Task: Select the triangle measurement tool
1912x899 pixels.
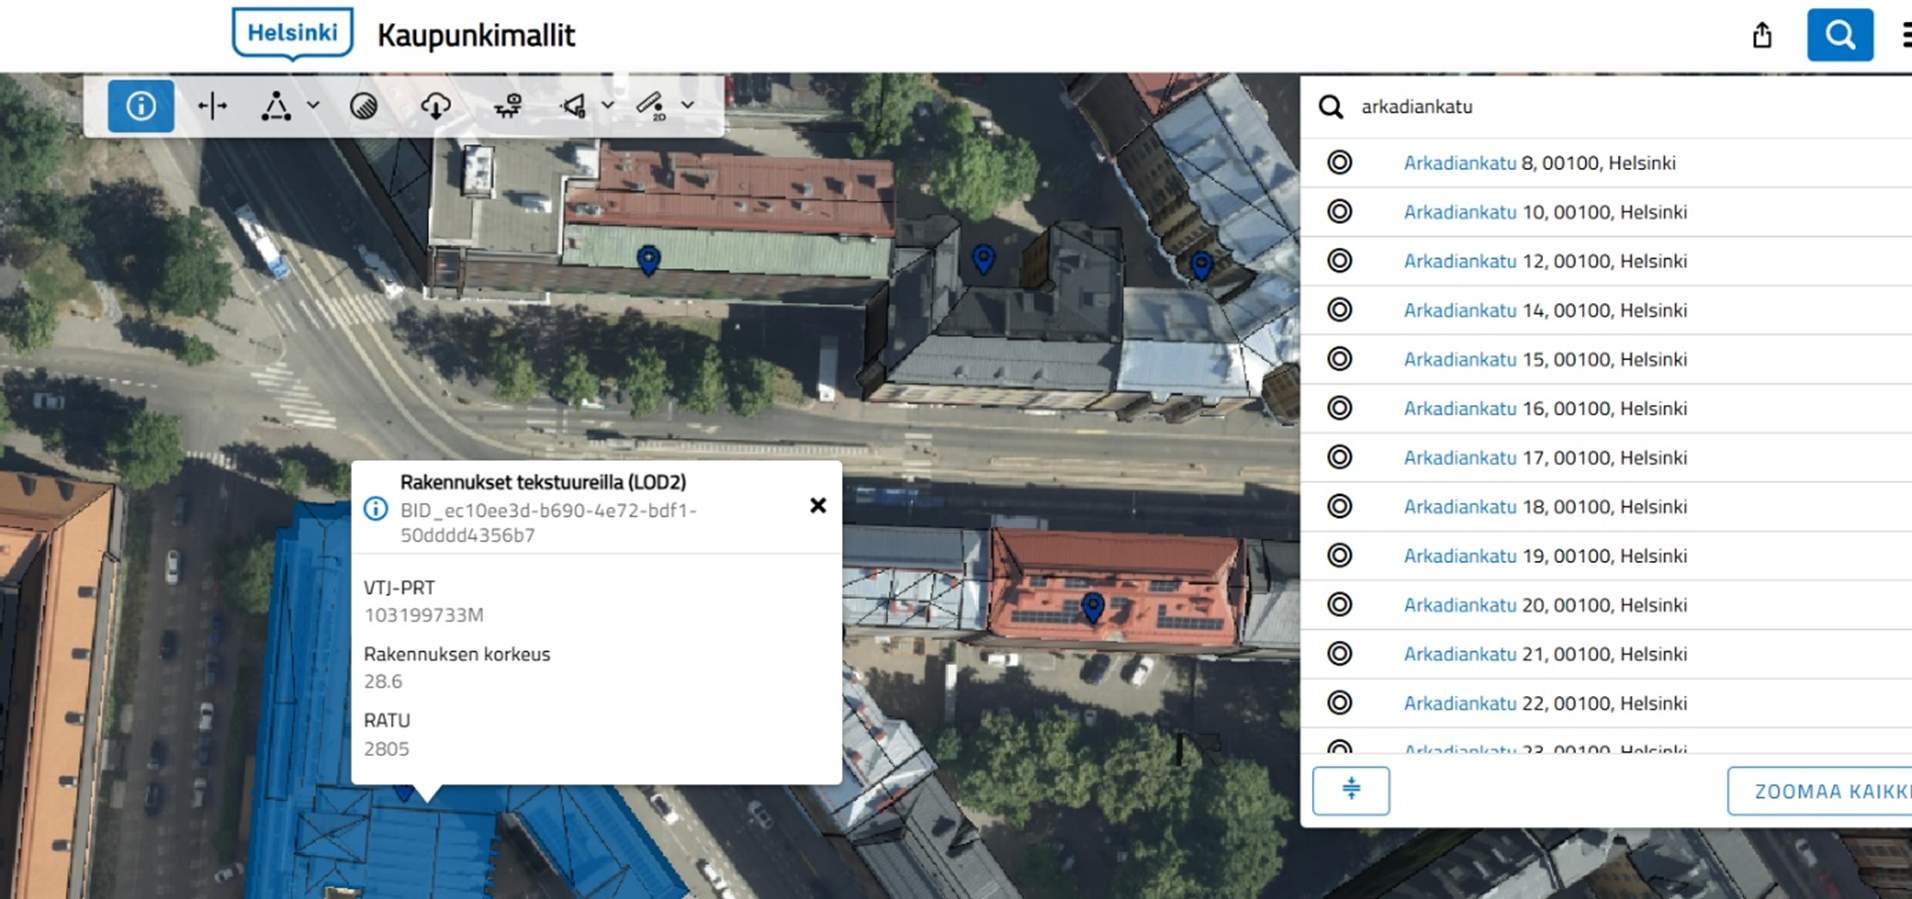Action: [276, 106]
